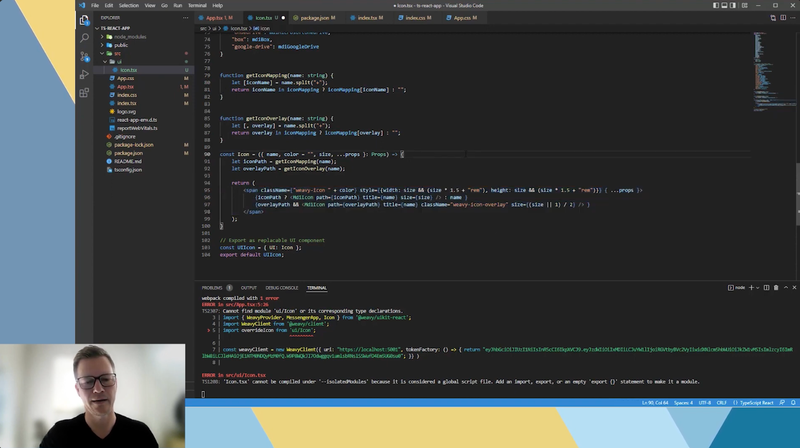The image size is (800, 448).
Task: Toggle the secondary side bar layout button
Action: [734, 5]
